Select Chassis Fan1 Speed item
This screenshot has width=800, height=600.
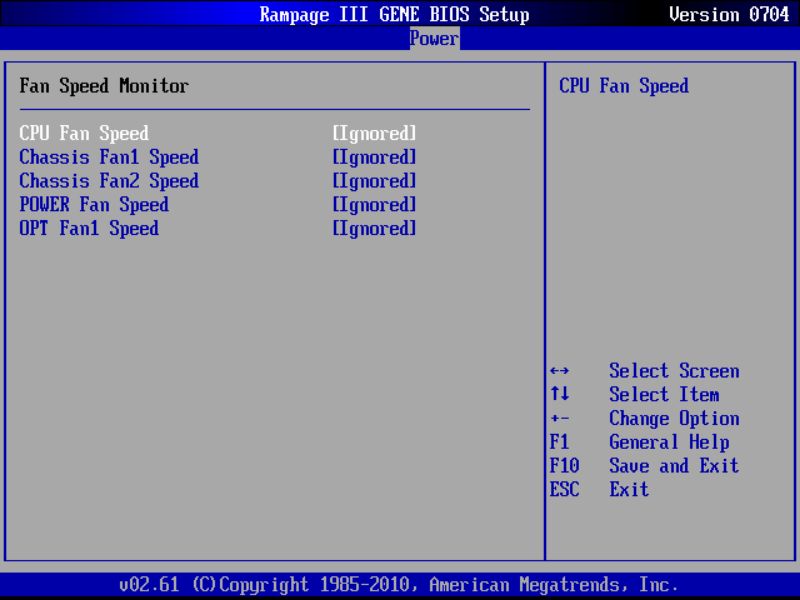click(x=109, y=157)
